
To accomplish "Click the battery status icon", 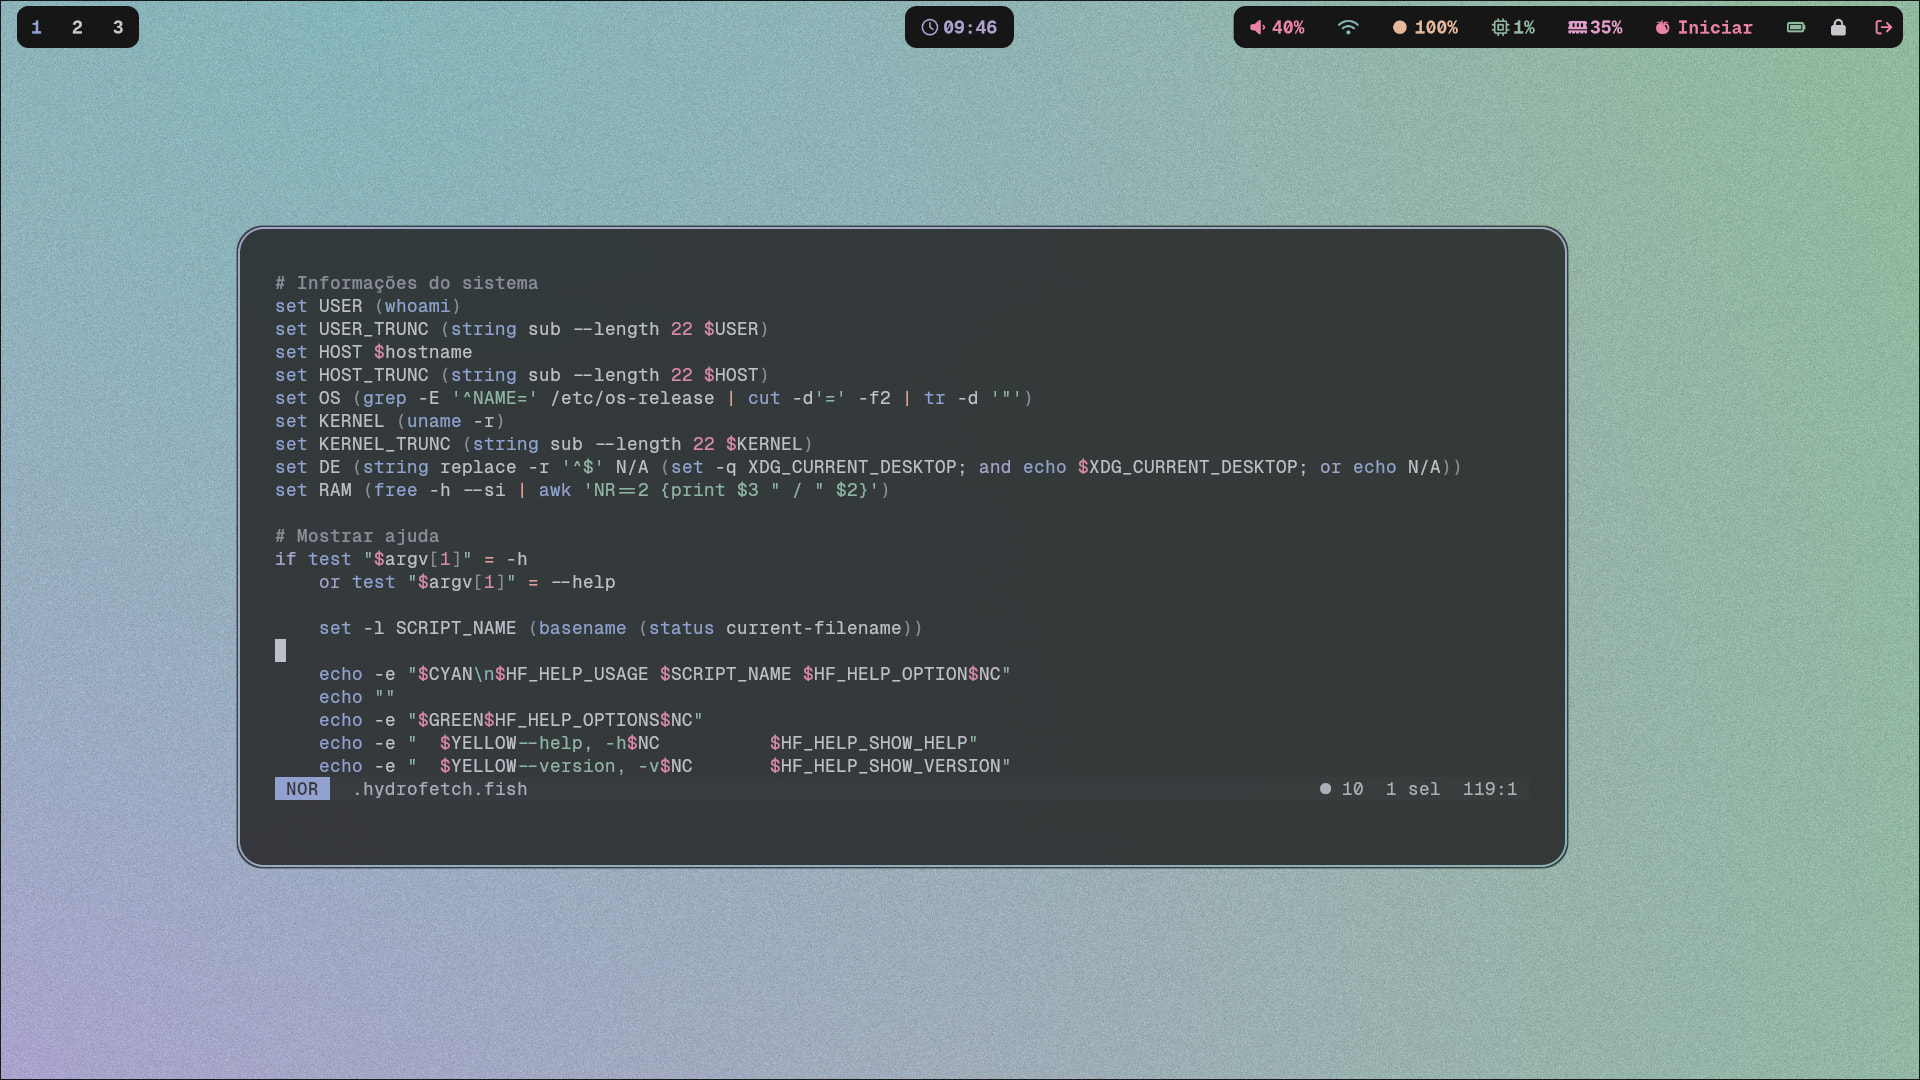I will 1796,27.
